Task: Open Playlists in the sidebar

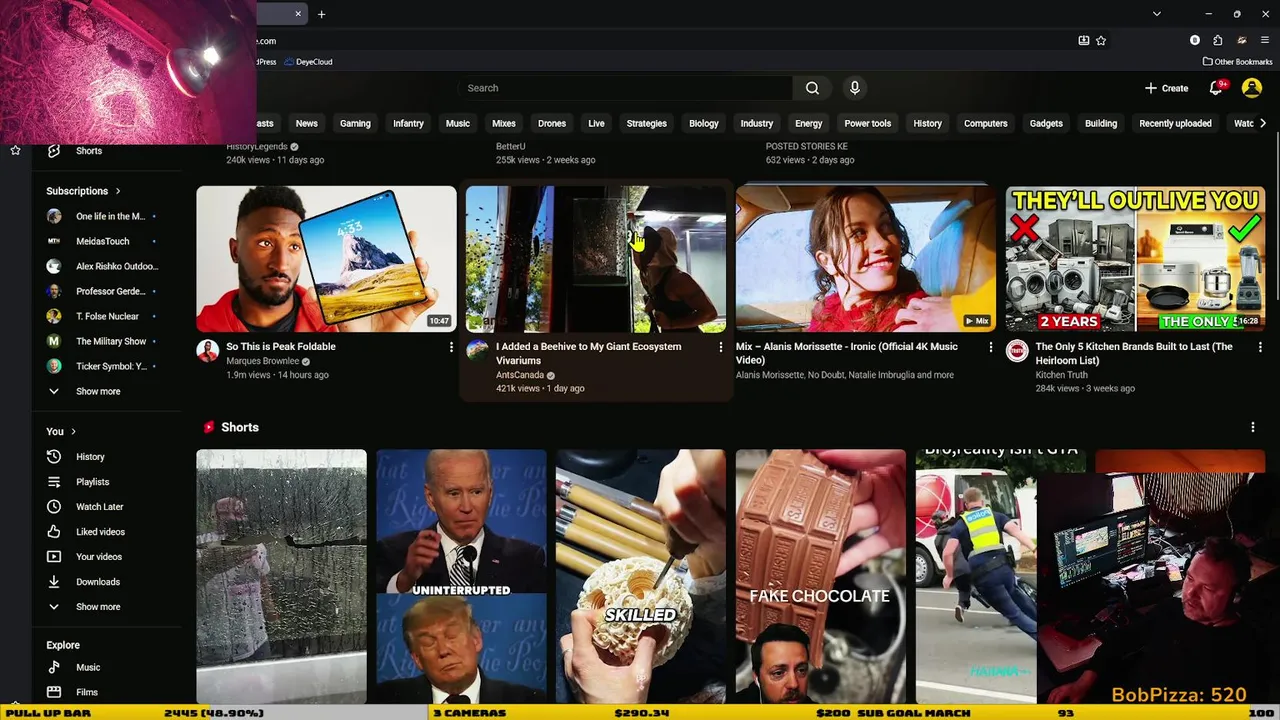Action: click(x=92, y=482)
